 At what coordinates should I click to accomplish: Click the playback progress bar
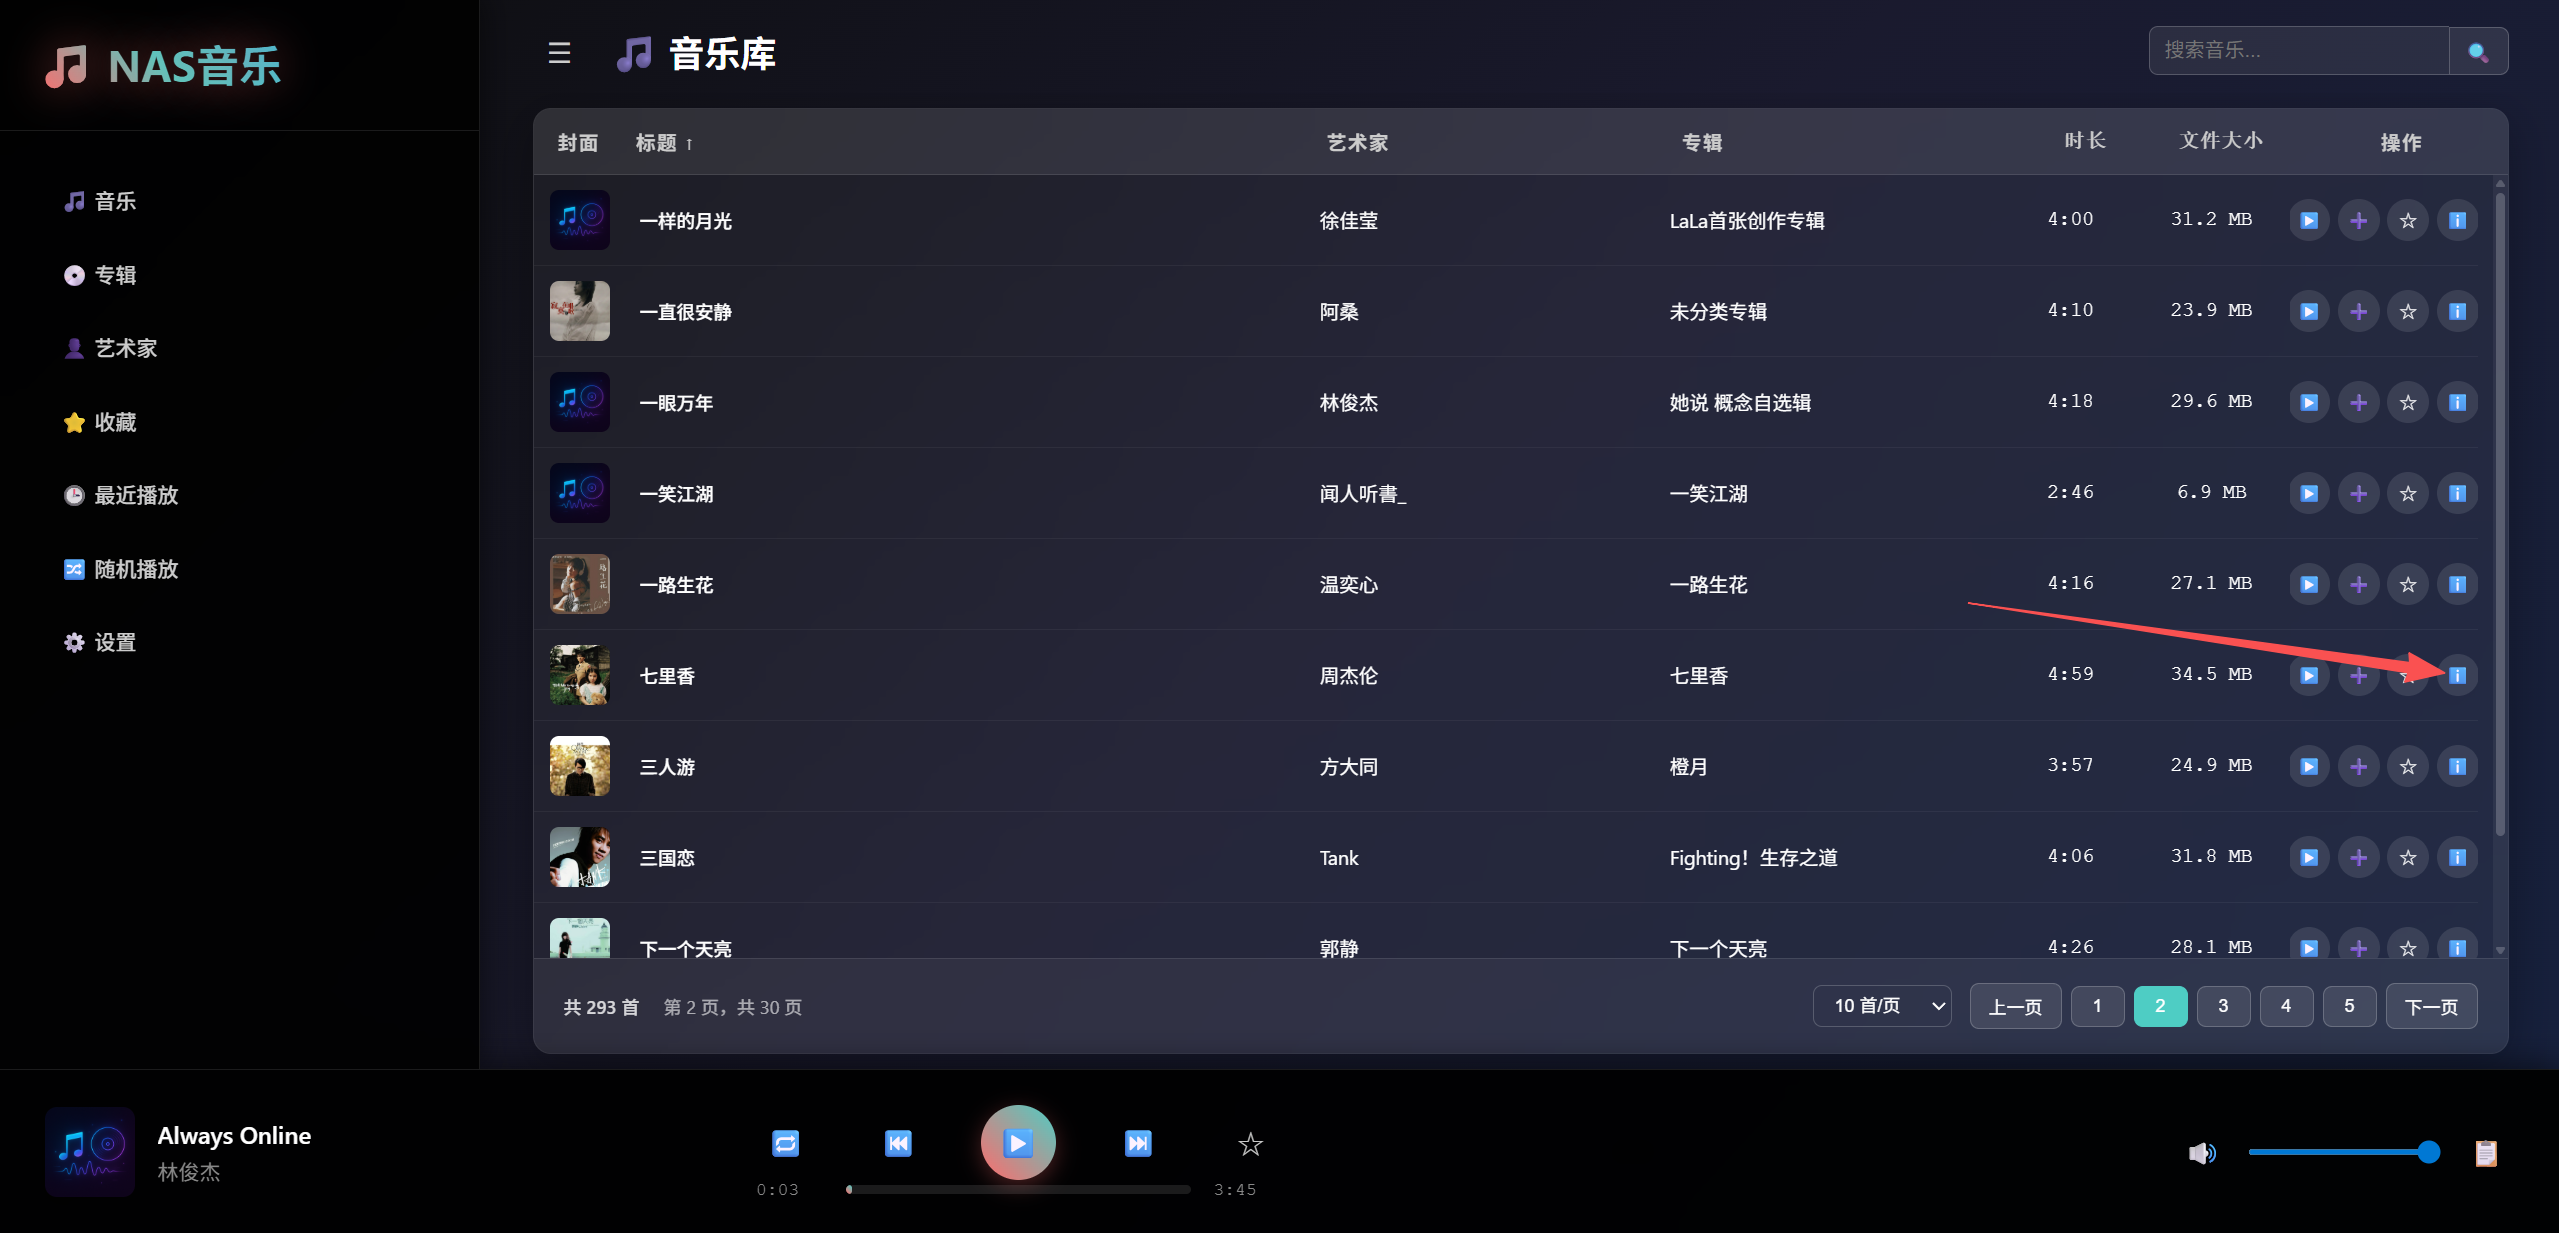(1018, 1189)
